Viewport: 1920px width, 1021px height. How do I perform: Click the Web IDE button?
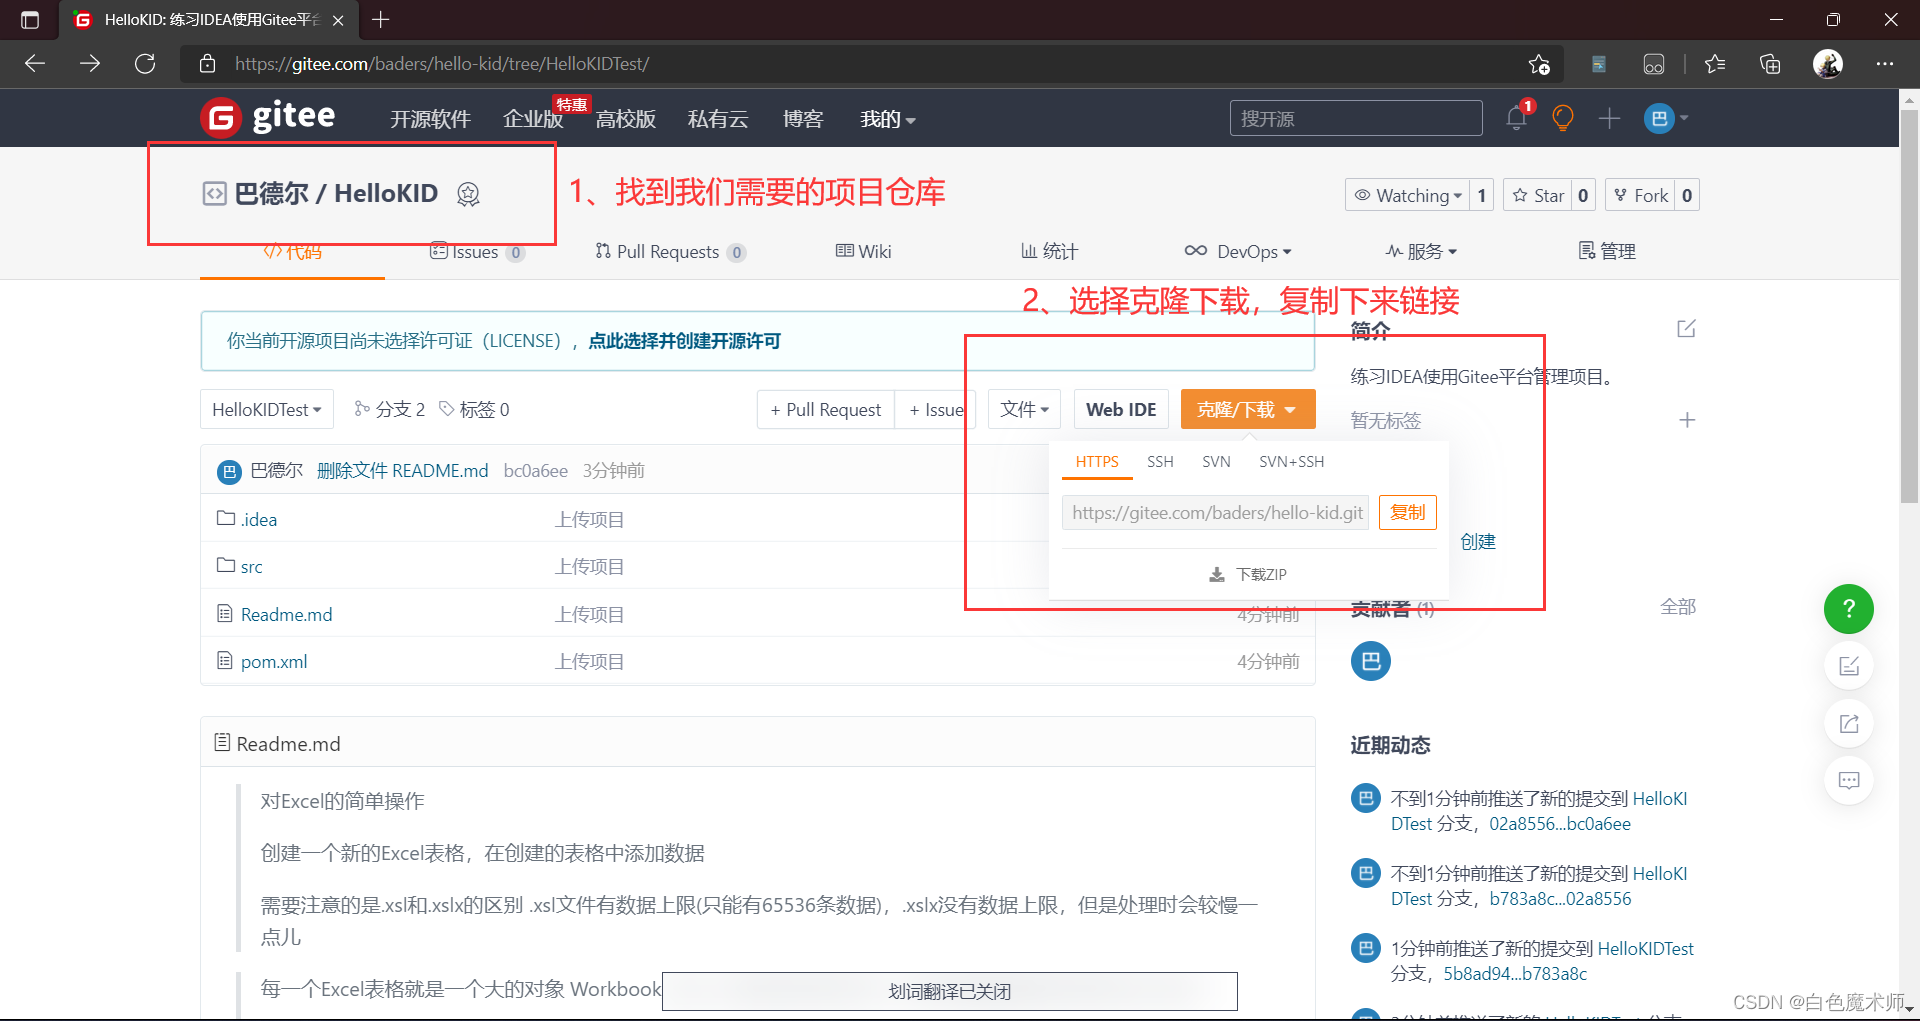(1121, 409)
